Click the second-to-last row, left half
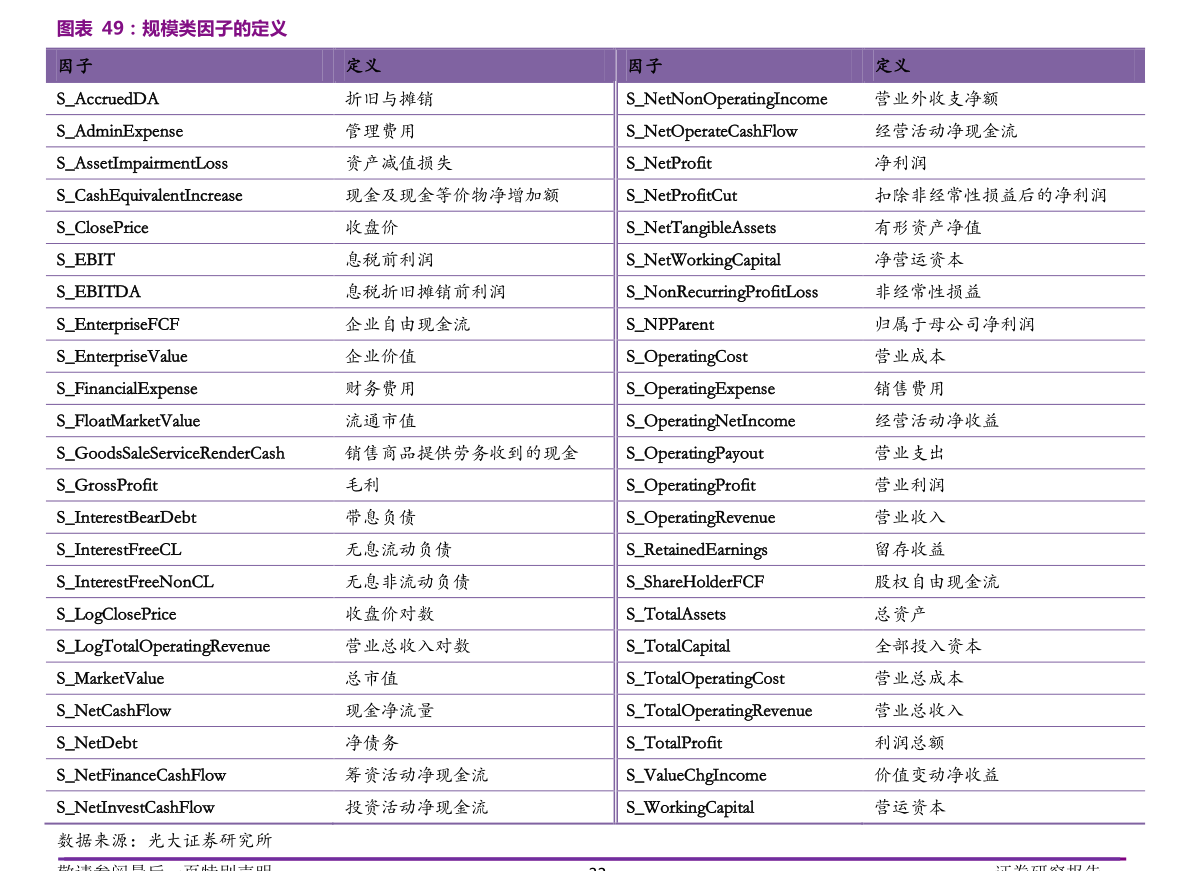The height and width of the screenshot is (871, 1191). 328,775
